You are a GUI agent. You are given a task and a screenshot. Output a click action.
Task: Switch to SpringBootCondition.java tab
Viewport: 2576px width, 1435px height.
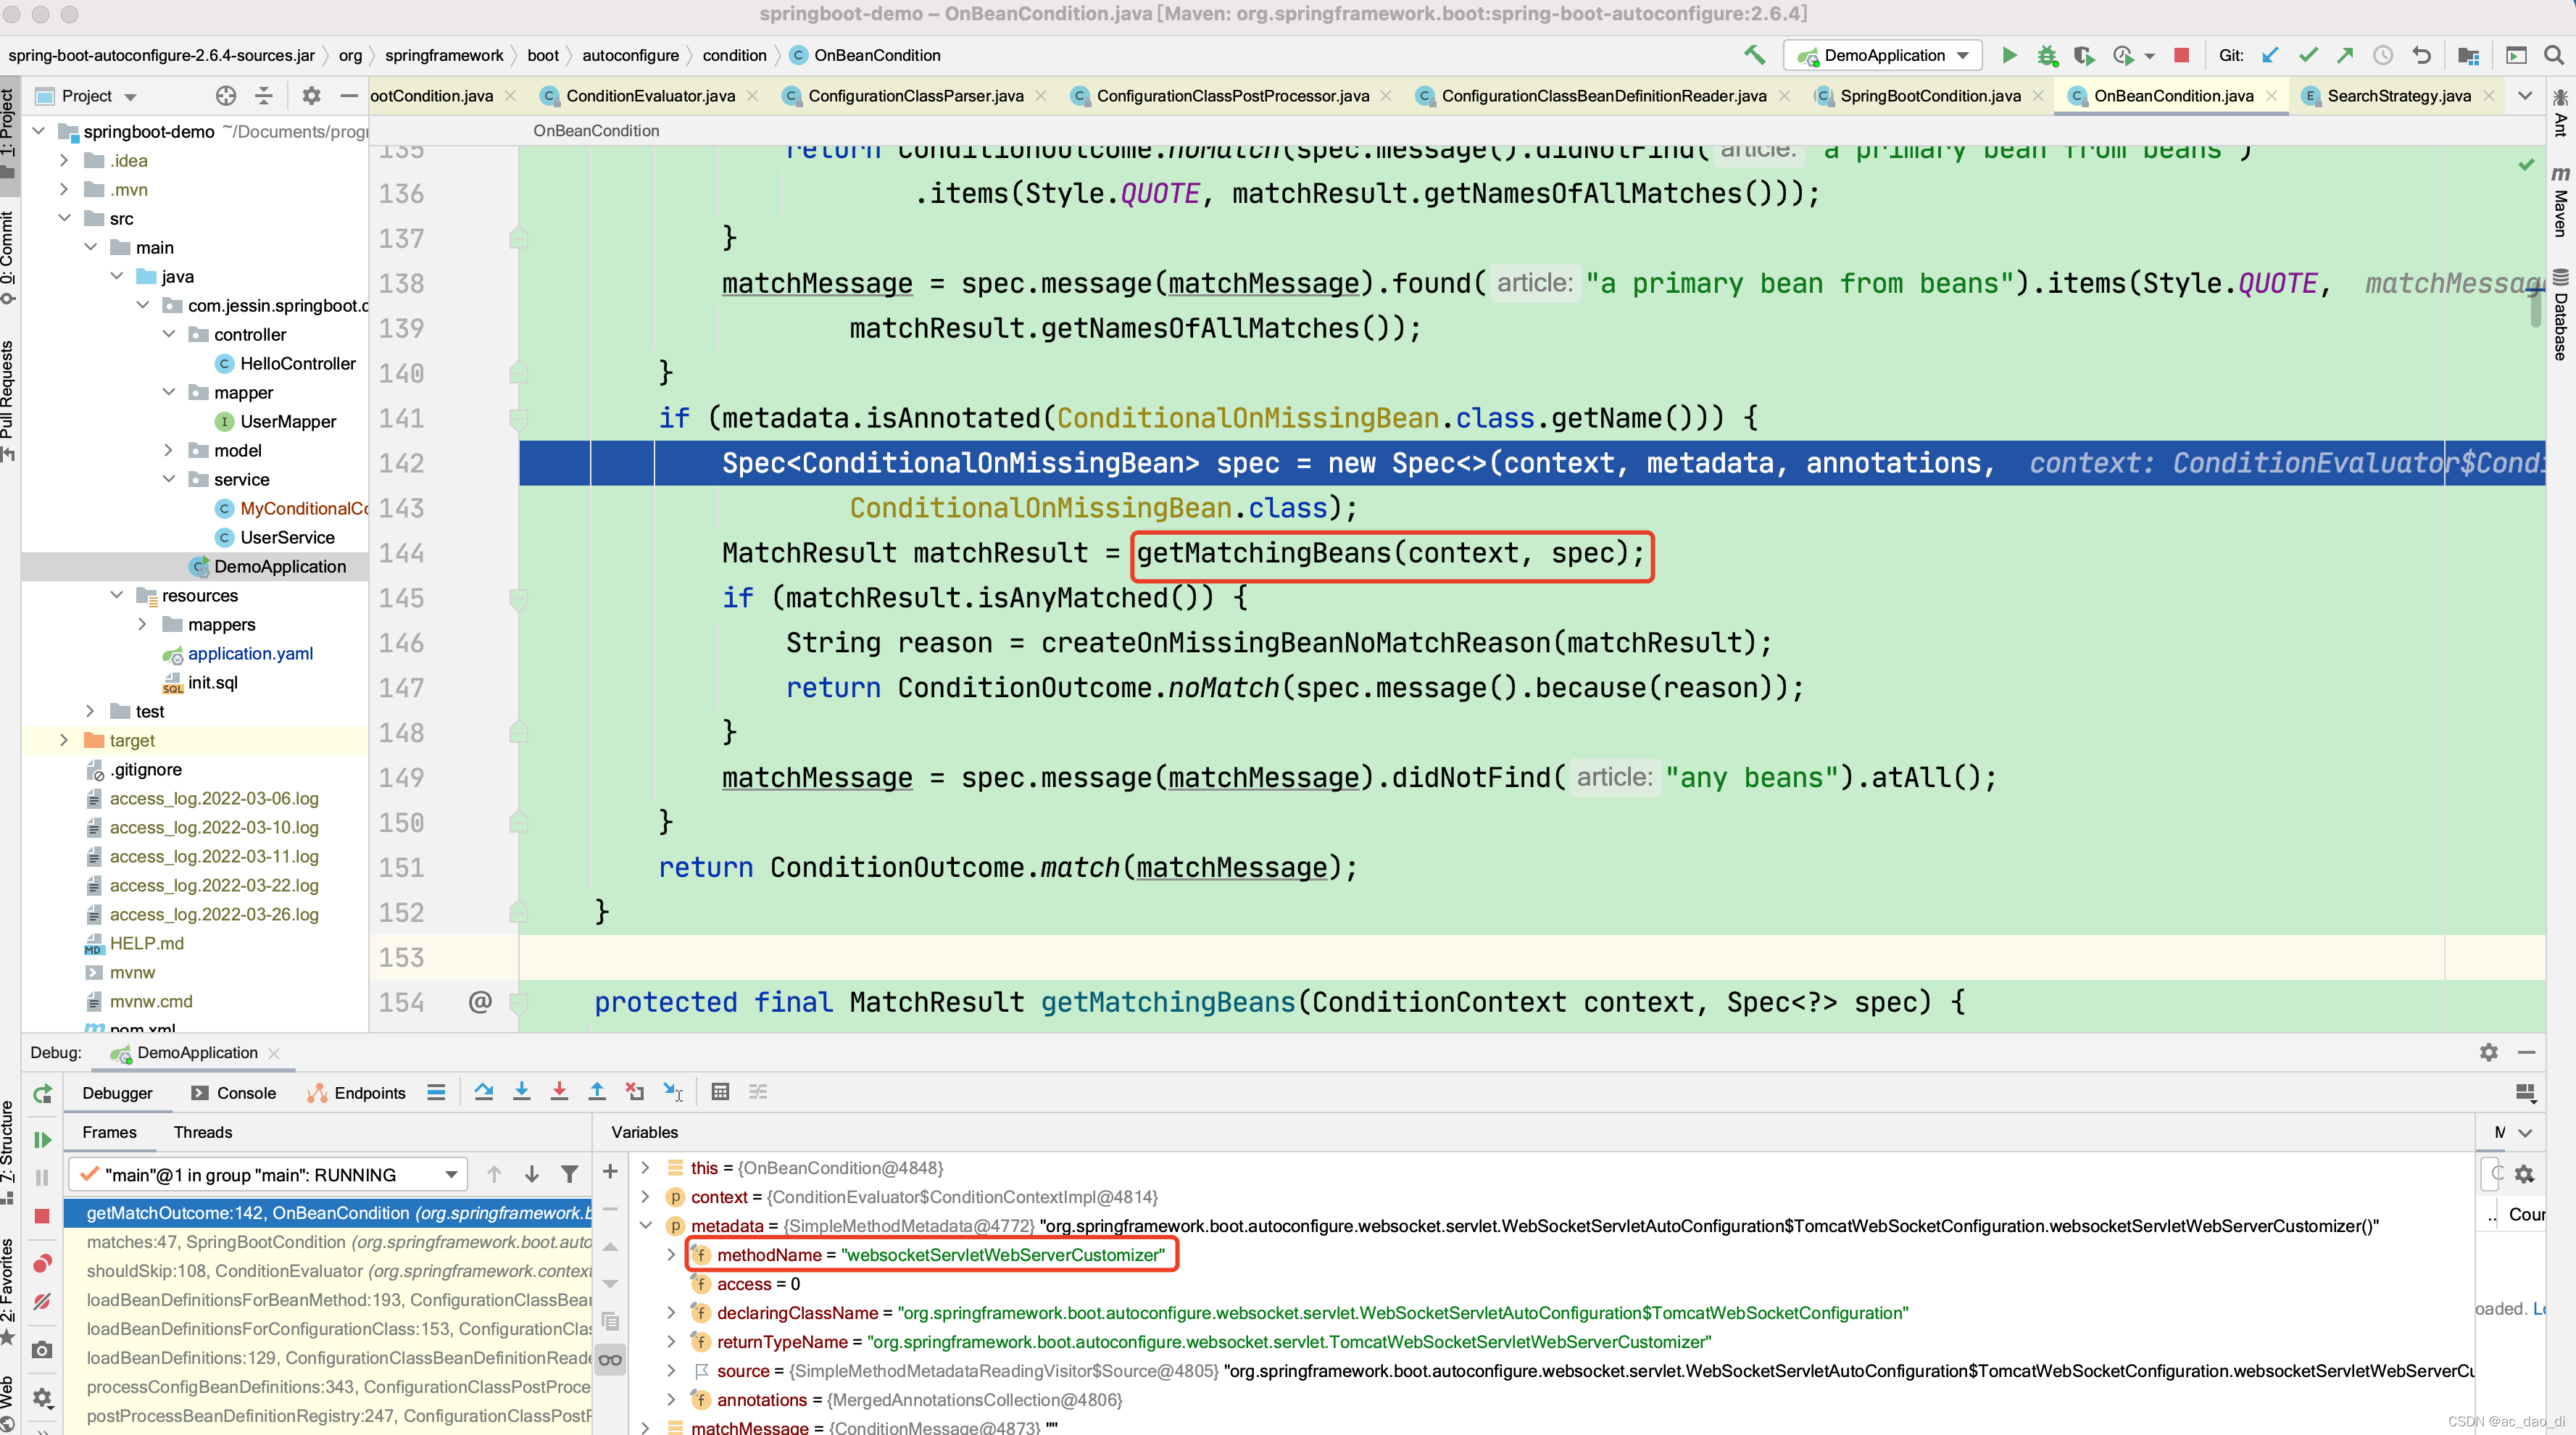click(x=1930, y=96)
